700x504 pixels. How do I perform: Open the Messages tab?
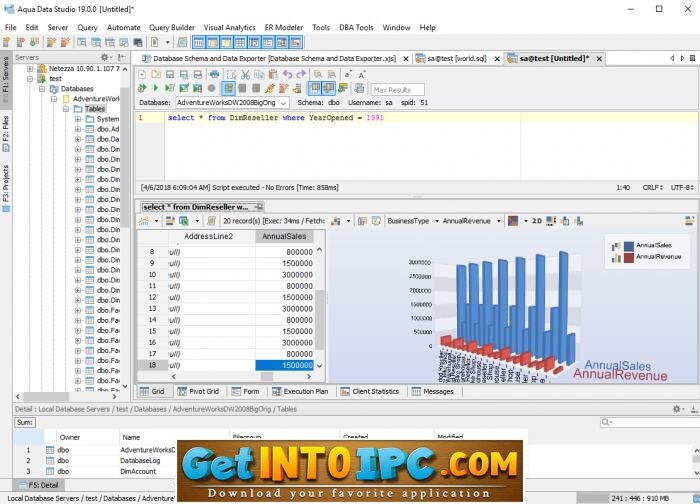(433, 392)
